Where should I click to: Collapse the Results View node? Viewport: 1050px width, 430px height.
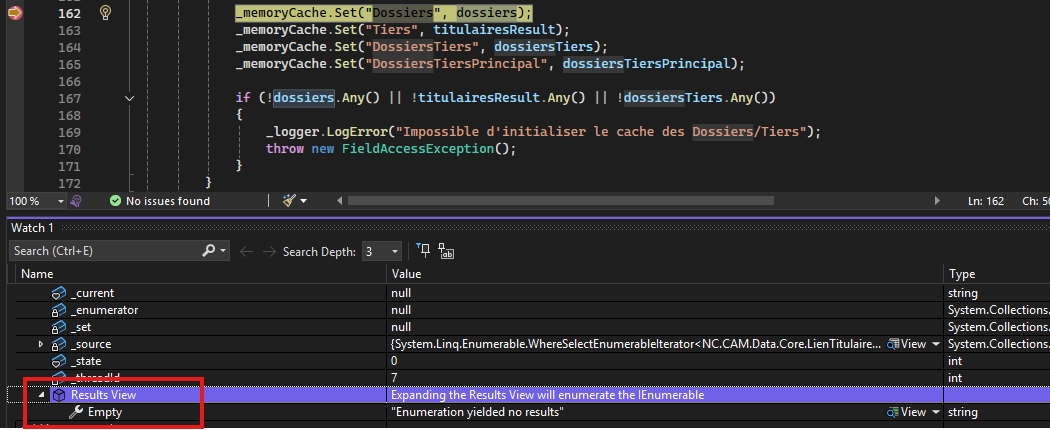click(41, 395)
